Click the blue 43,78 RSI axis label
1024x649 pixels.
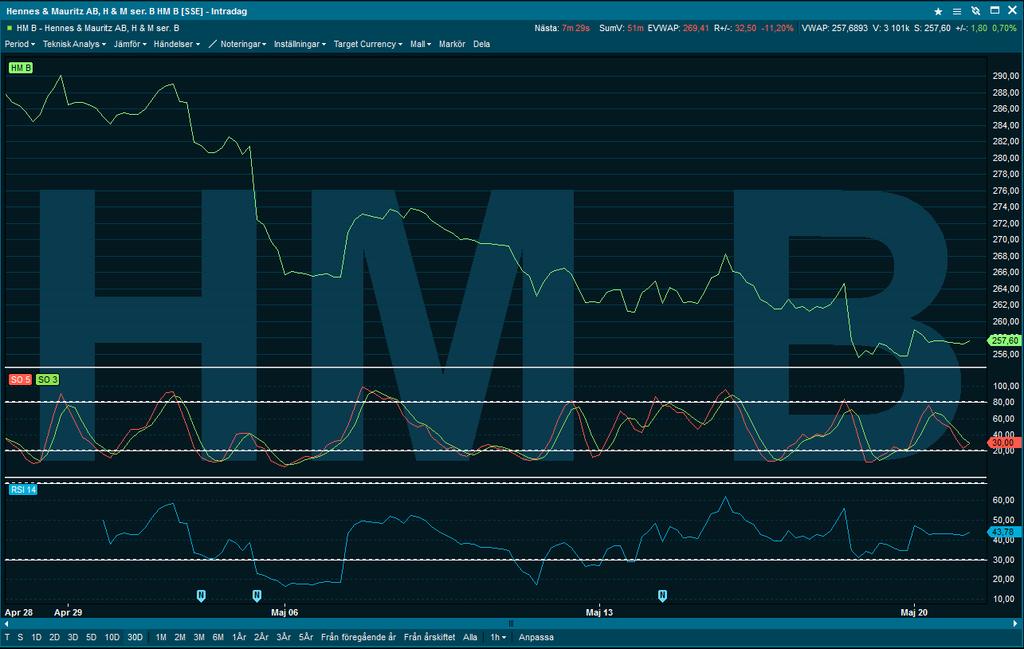point(1004,532)
